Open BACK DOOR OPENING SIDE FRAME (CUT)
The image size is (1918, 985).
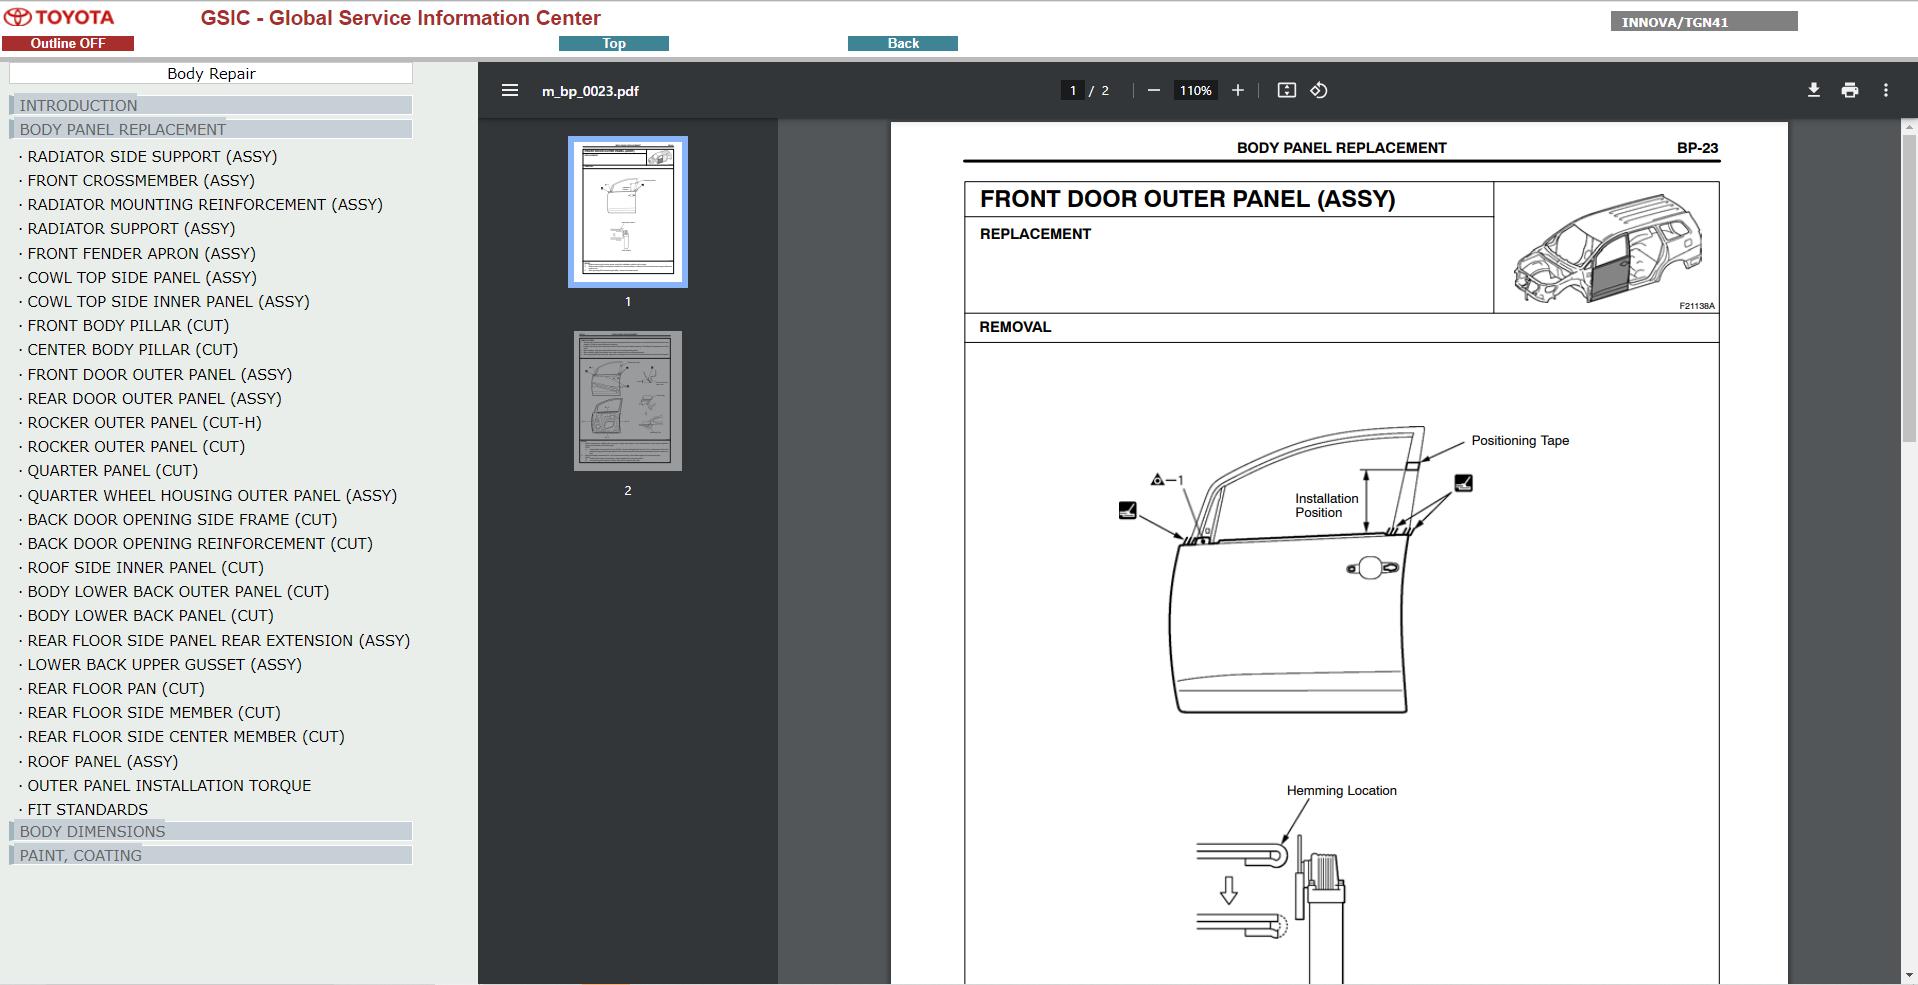(x=182, y=519)
